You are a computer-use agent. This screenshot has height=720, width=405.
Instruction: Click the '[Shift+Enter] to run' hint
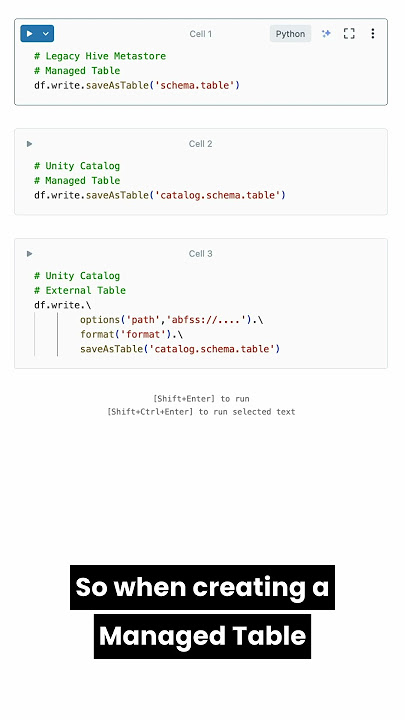pyautogui.click(x=201, y=399)
